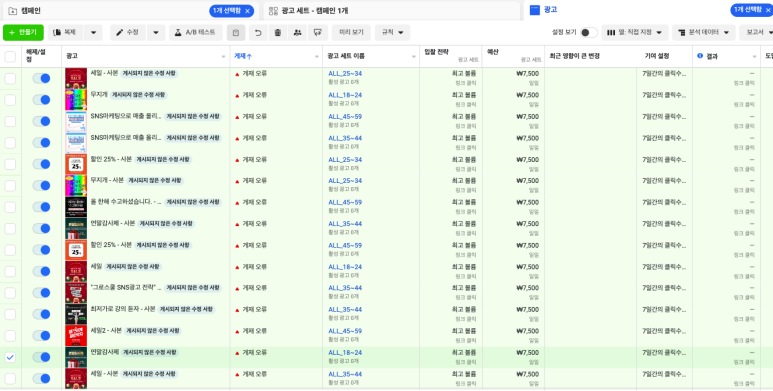Screen dimensions: 773x391
Task: Click 게재 오류 warning in 올 한해 수고하셨습니다 row
Action: (251, 202)
